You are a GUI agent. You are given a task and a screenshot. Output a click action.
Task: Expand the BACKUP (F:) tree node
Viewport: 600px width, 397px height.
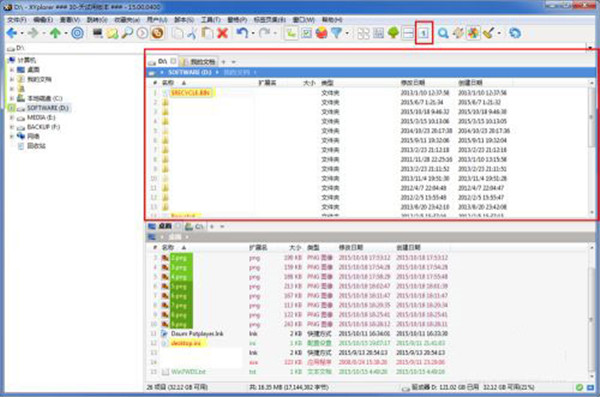click(12, 127)
